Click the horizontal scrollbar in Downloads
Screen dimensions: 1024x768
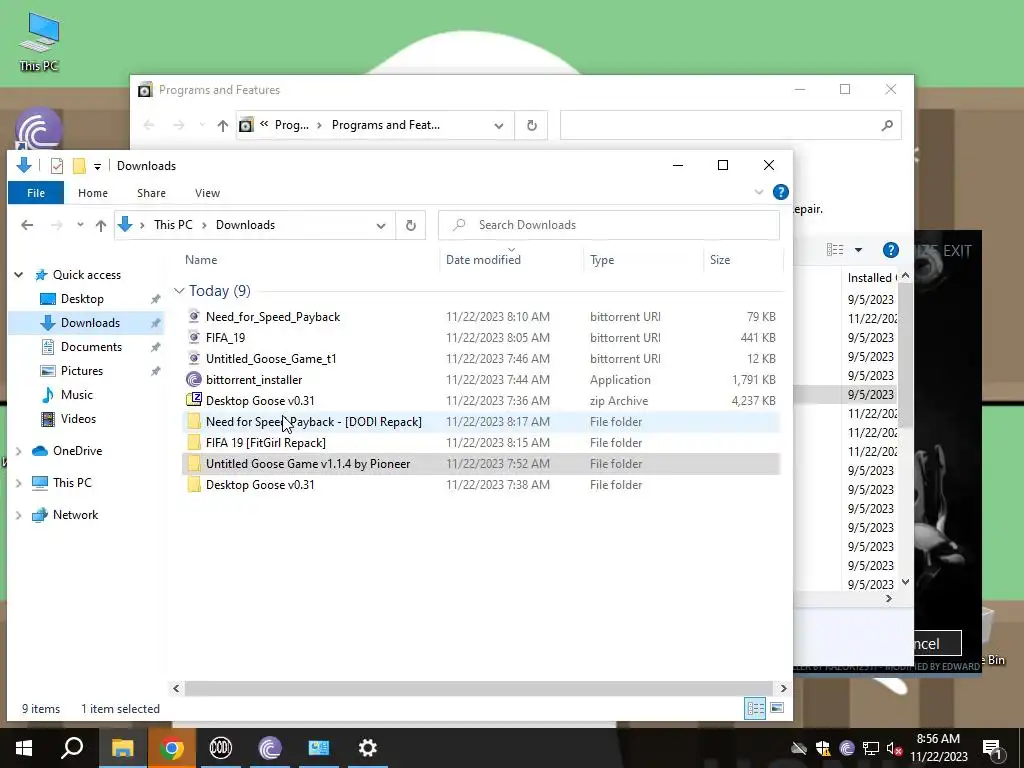[479, 688]
